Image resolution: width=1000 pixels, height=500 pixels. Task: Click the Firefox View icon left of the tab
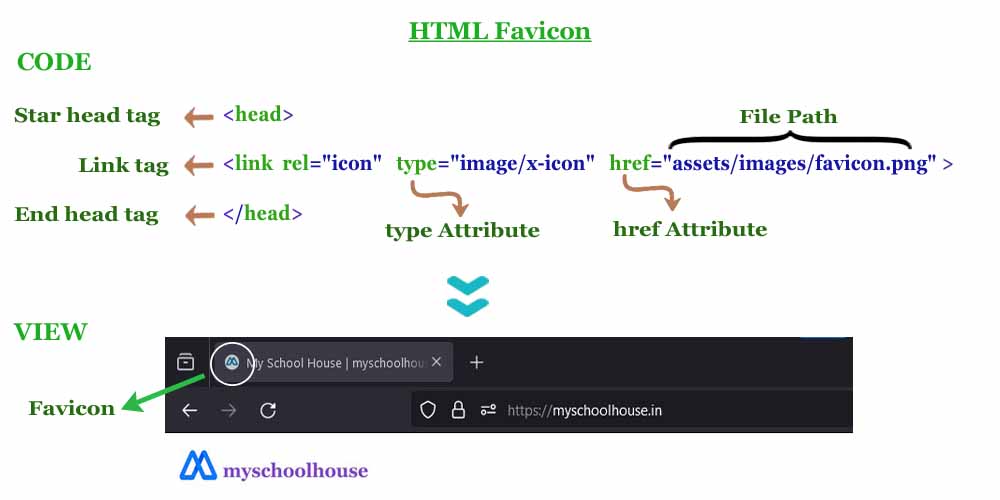click(185, 362)
